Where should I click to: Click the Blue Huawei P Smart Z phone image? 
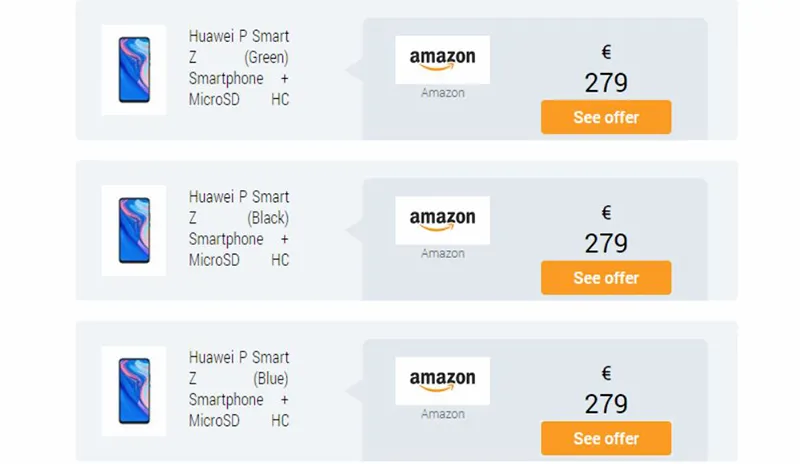pos(134,390)
